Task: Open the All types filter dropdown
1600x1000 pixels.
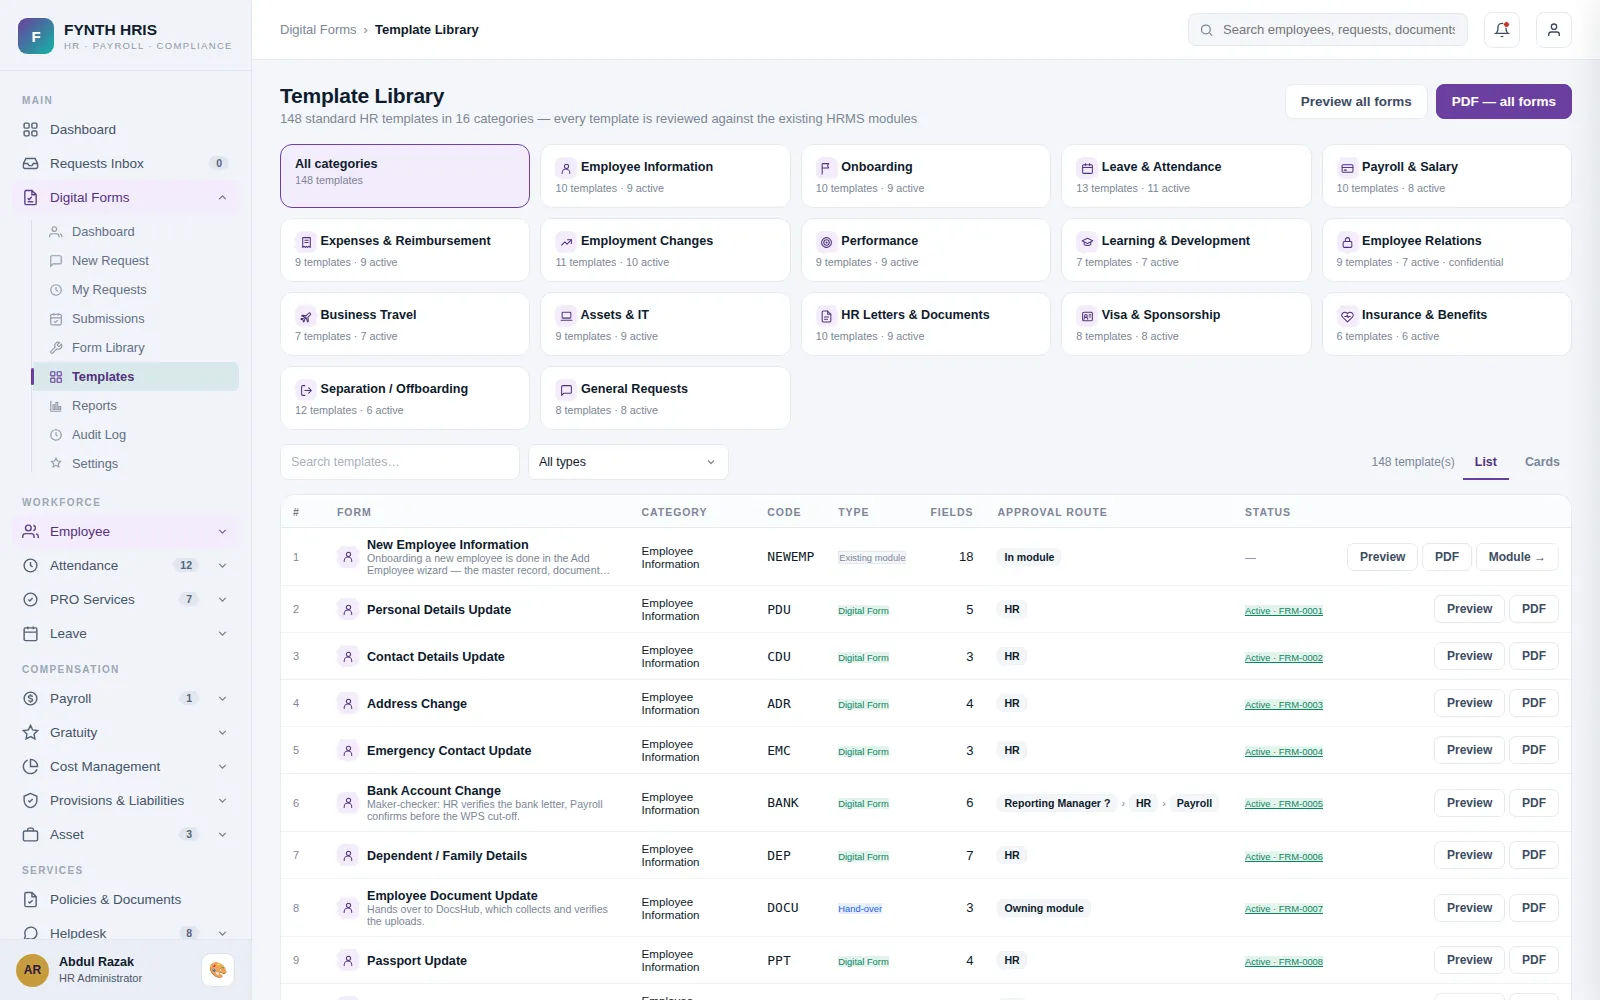Action: coord(628,462)
